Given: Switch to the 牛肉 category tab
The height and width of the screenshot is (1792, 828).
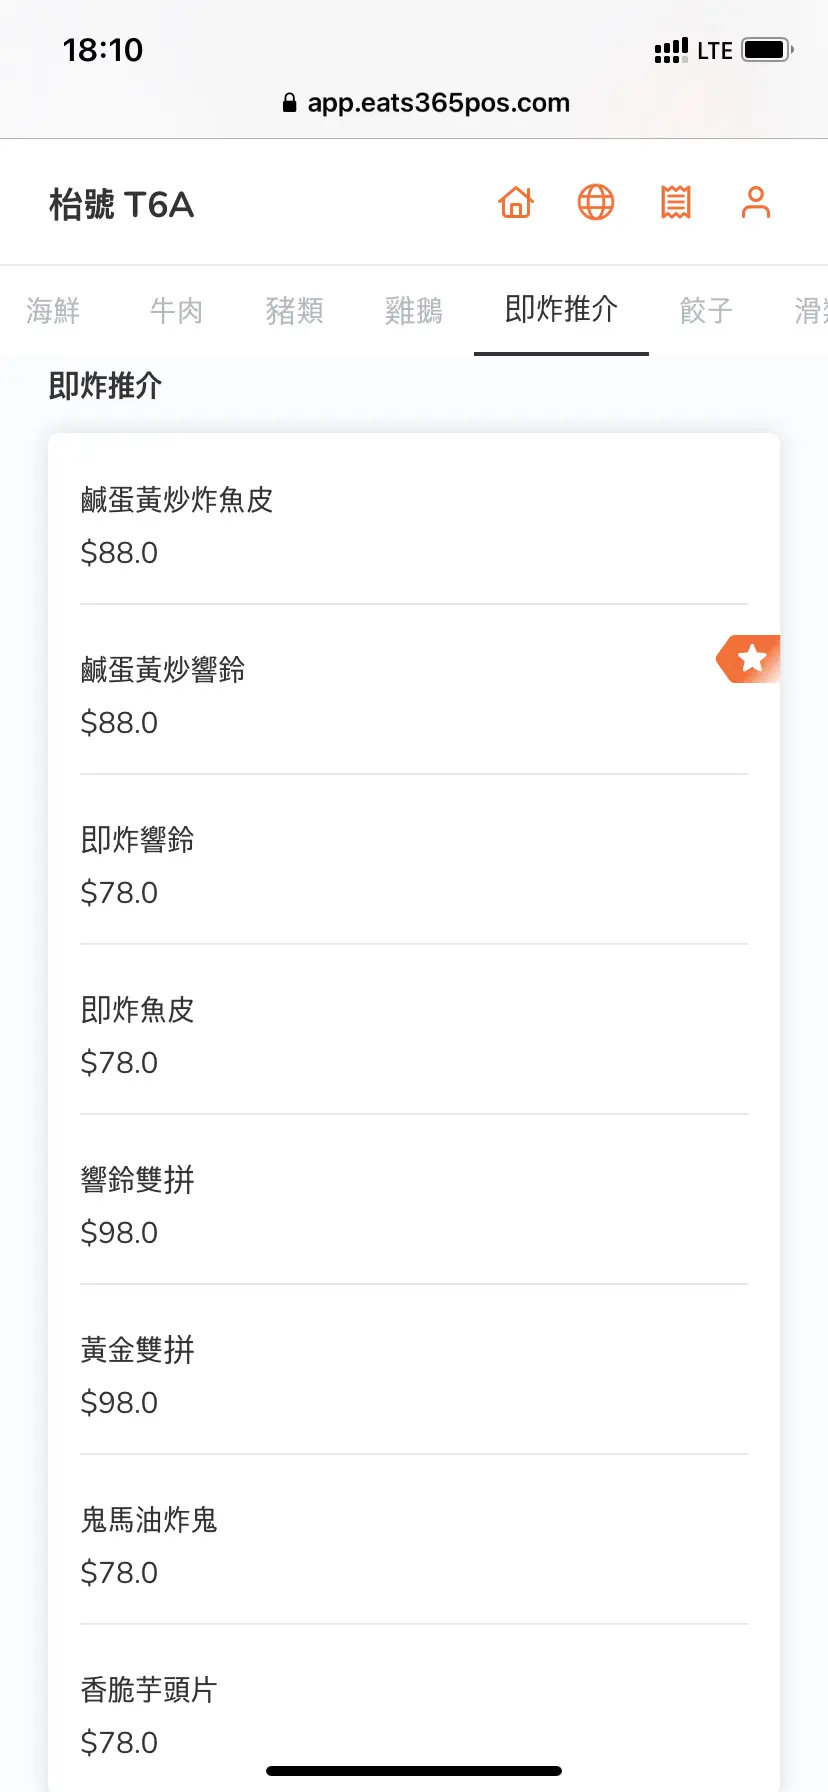Looking at the screenshot, I should point(176,311).
